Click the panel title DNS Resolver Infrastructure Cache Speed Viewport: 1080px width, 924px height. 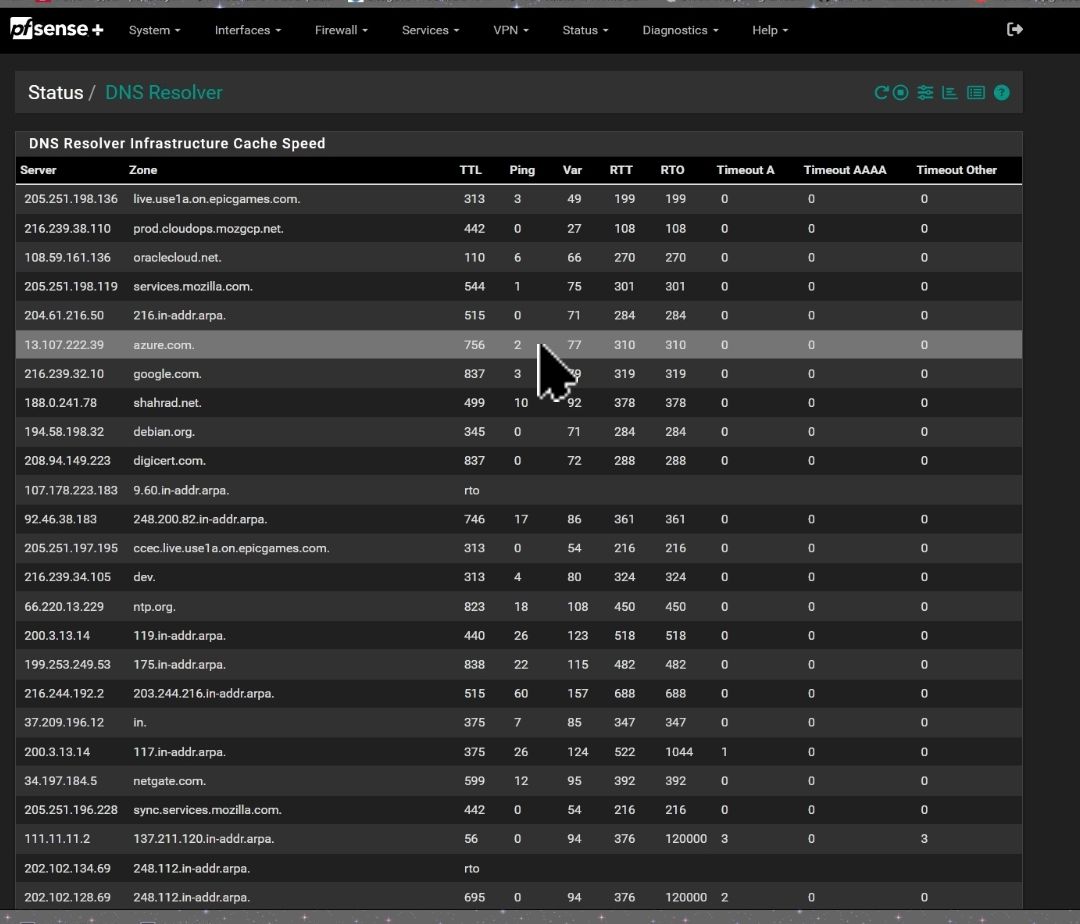click(x=177, y=144)
